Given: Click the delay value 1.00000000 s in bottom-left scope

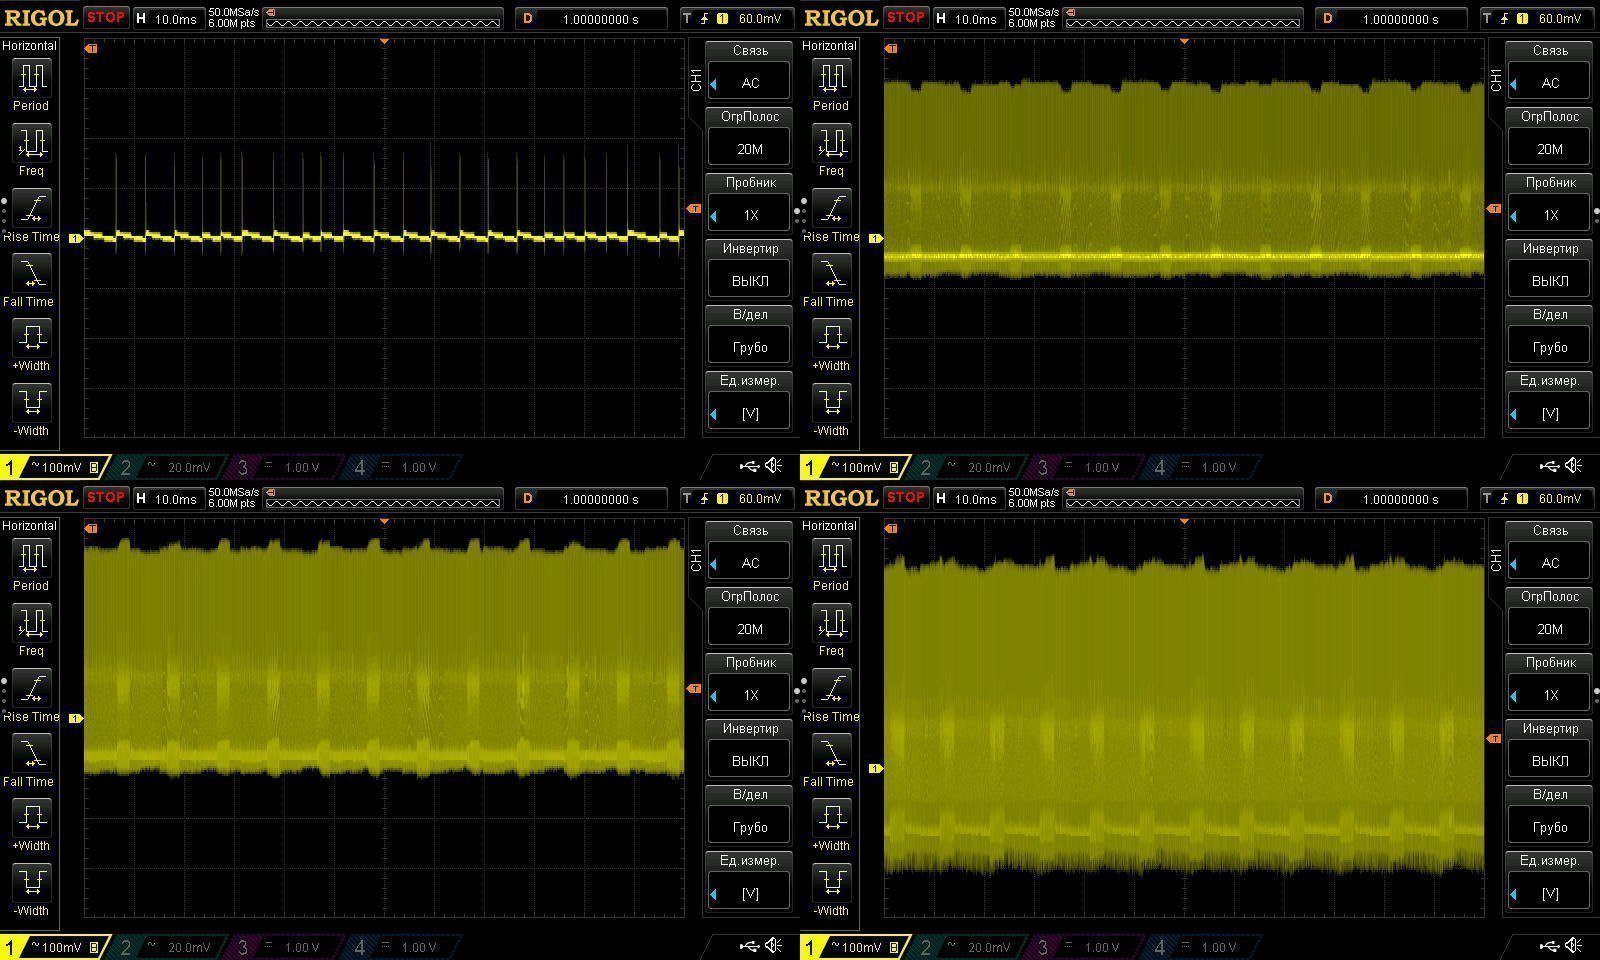Looking at the screenshot, I should (x=600, y=499).
